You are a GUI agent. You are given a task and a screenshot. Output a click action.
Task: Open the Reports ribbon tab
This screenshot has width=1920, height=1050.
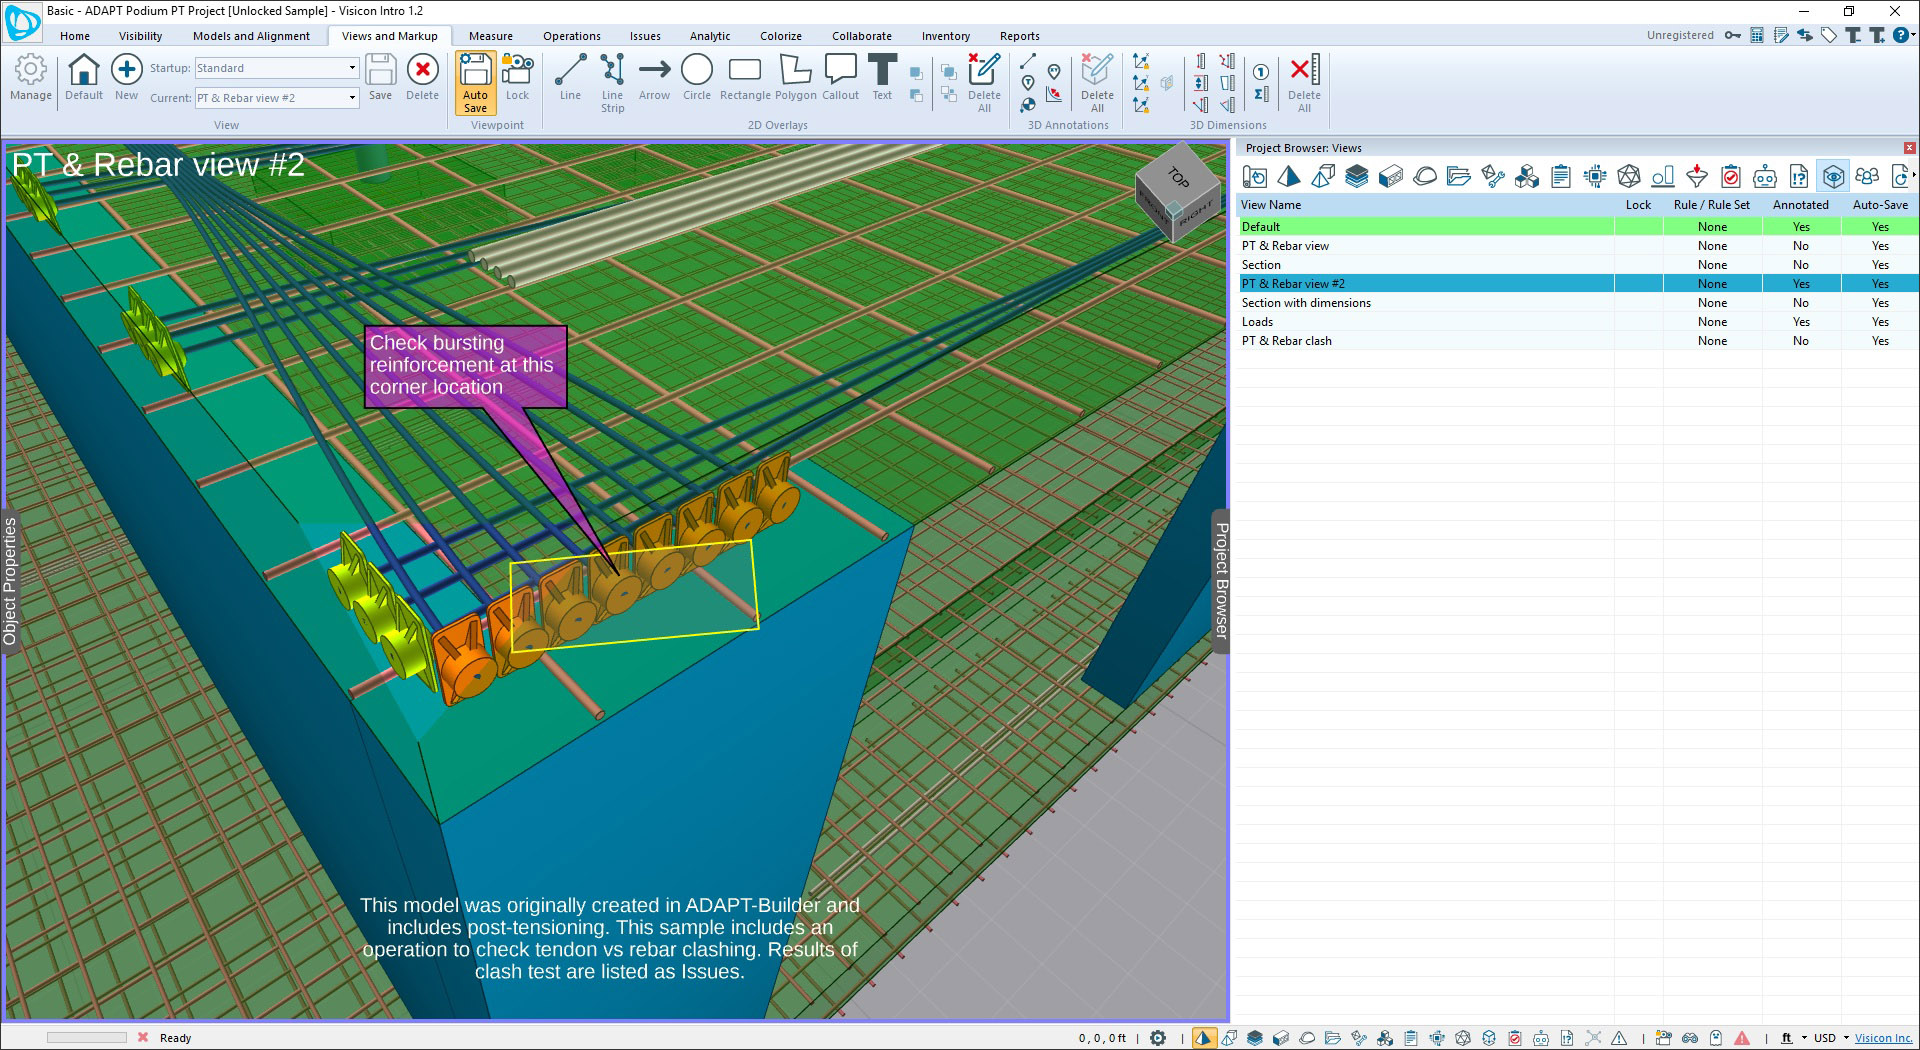tap(1020, 36)
